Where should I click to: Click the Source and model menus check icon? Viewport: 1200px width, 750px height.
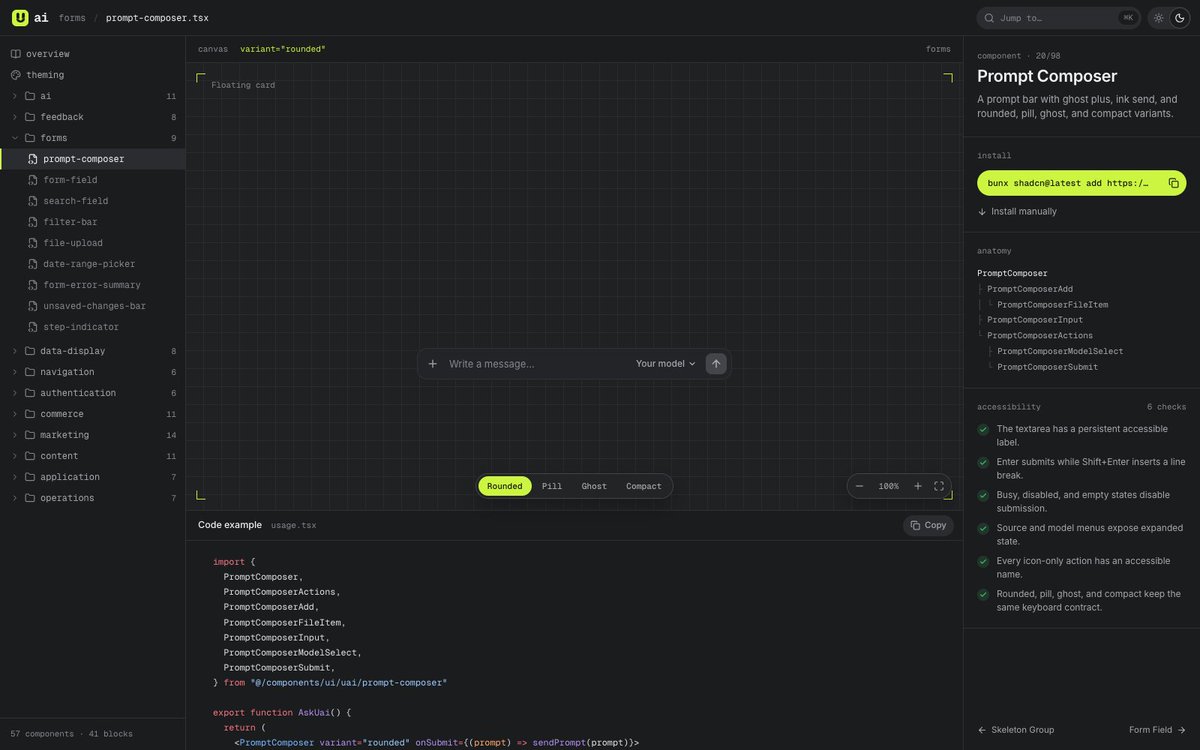click(x=983, y=528)
